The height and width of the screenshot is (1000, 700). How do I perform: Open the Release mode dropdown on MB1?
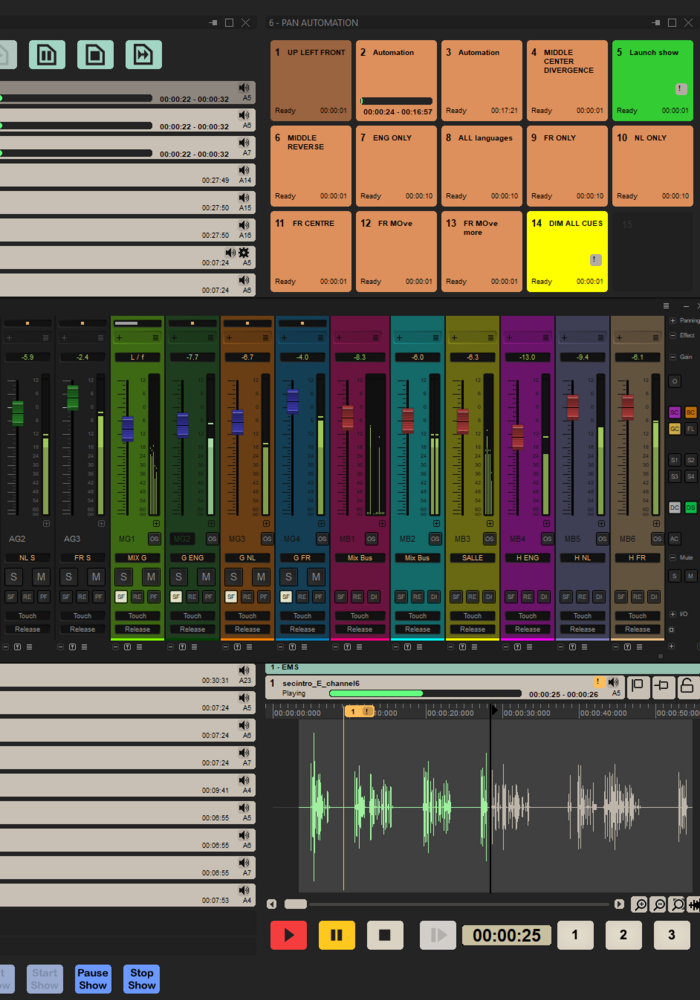[359, 629]
